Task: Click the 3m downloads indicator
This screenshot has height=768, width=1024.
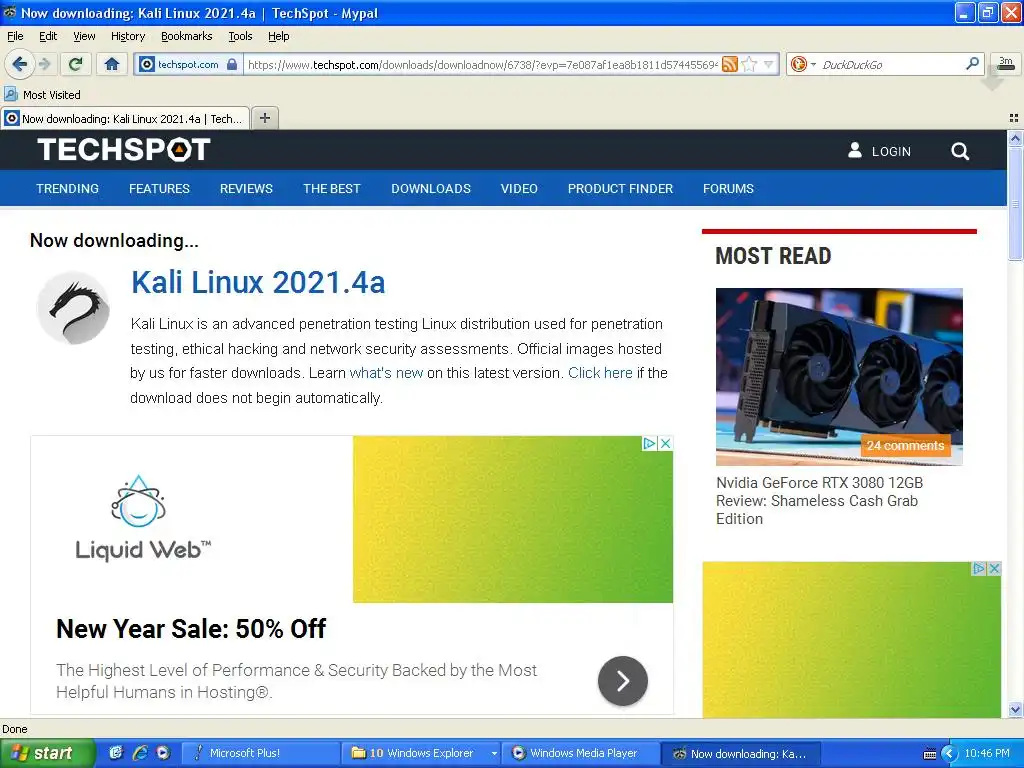Action: click(1006, 63)
